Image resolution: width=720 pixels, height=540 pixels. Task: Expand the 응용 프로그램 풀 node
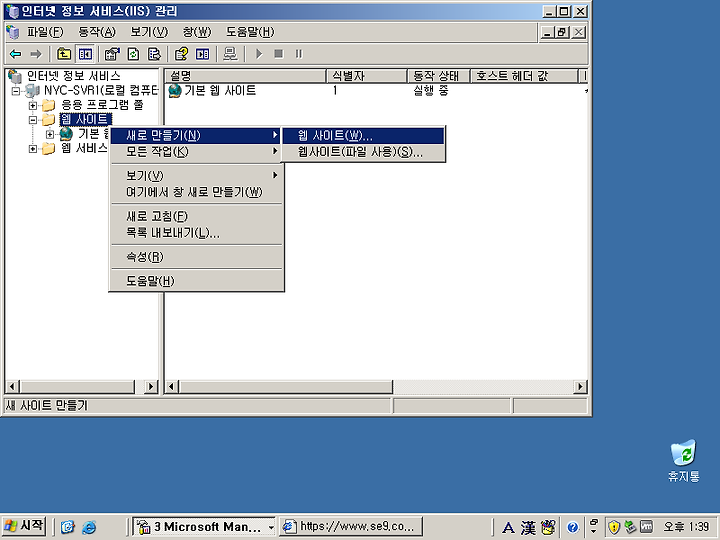coord(33,106)
